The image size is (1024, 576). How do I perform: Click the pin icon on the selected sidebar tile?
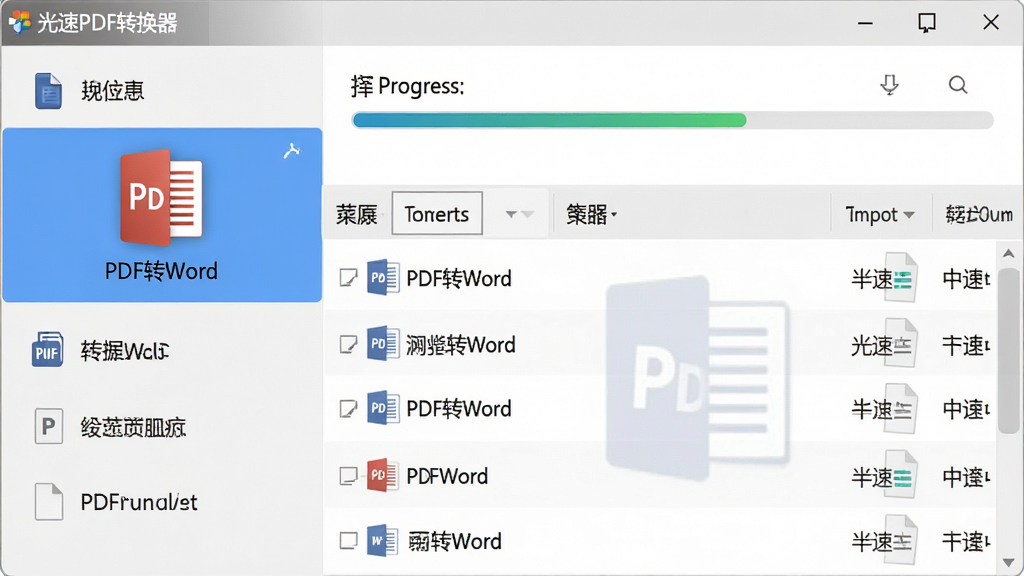click(x=292, y=151)
